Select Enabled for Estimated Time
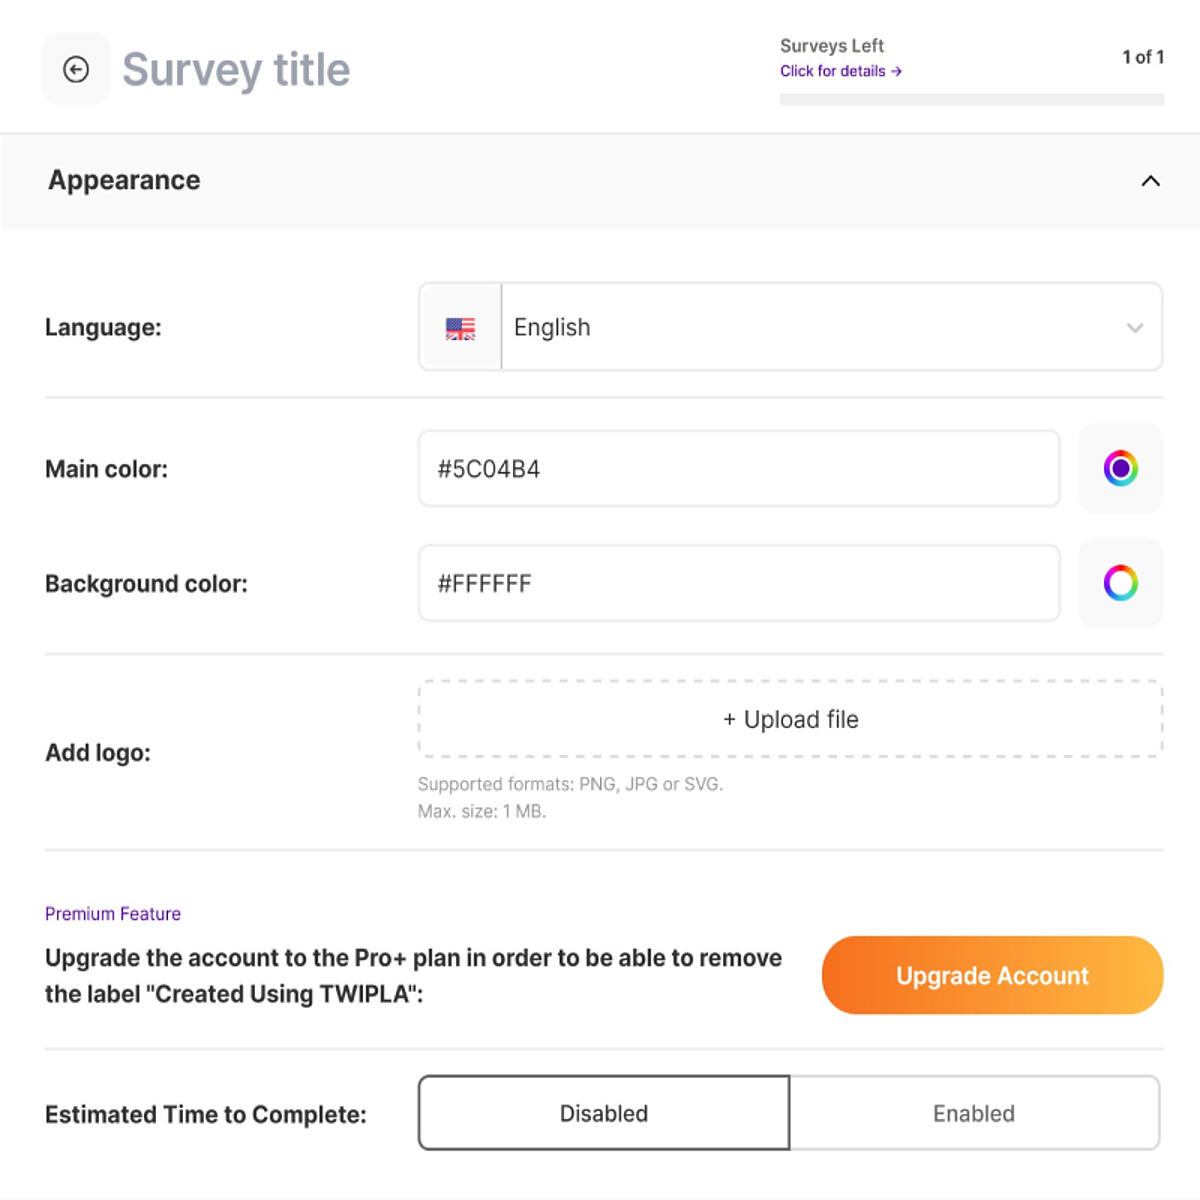Image resolution: width=1200 pixels, height=1200 pixels. (x=974, y=1113)
